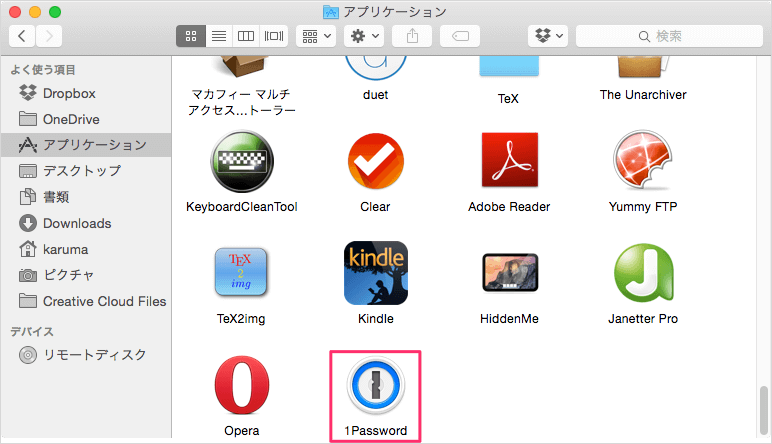Click the HiddenMe name label

click(x=509, y=318)
